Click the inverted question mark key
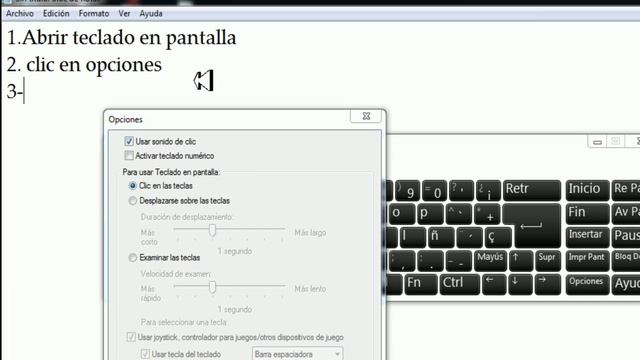The width and height of the screenshot is (640, 360). coord(488,190)
